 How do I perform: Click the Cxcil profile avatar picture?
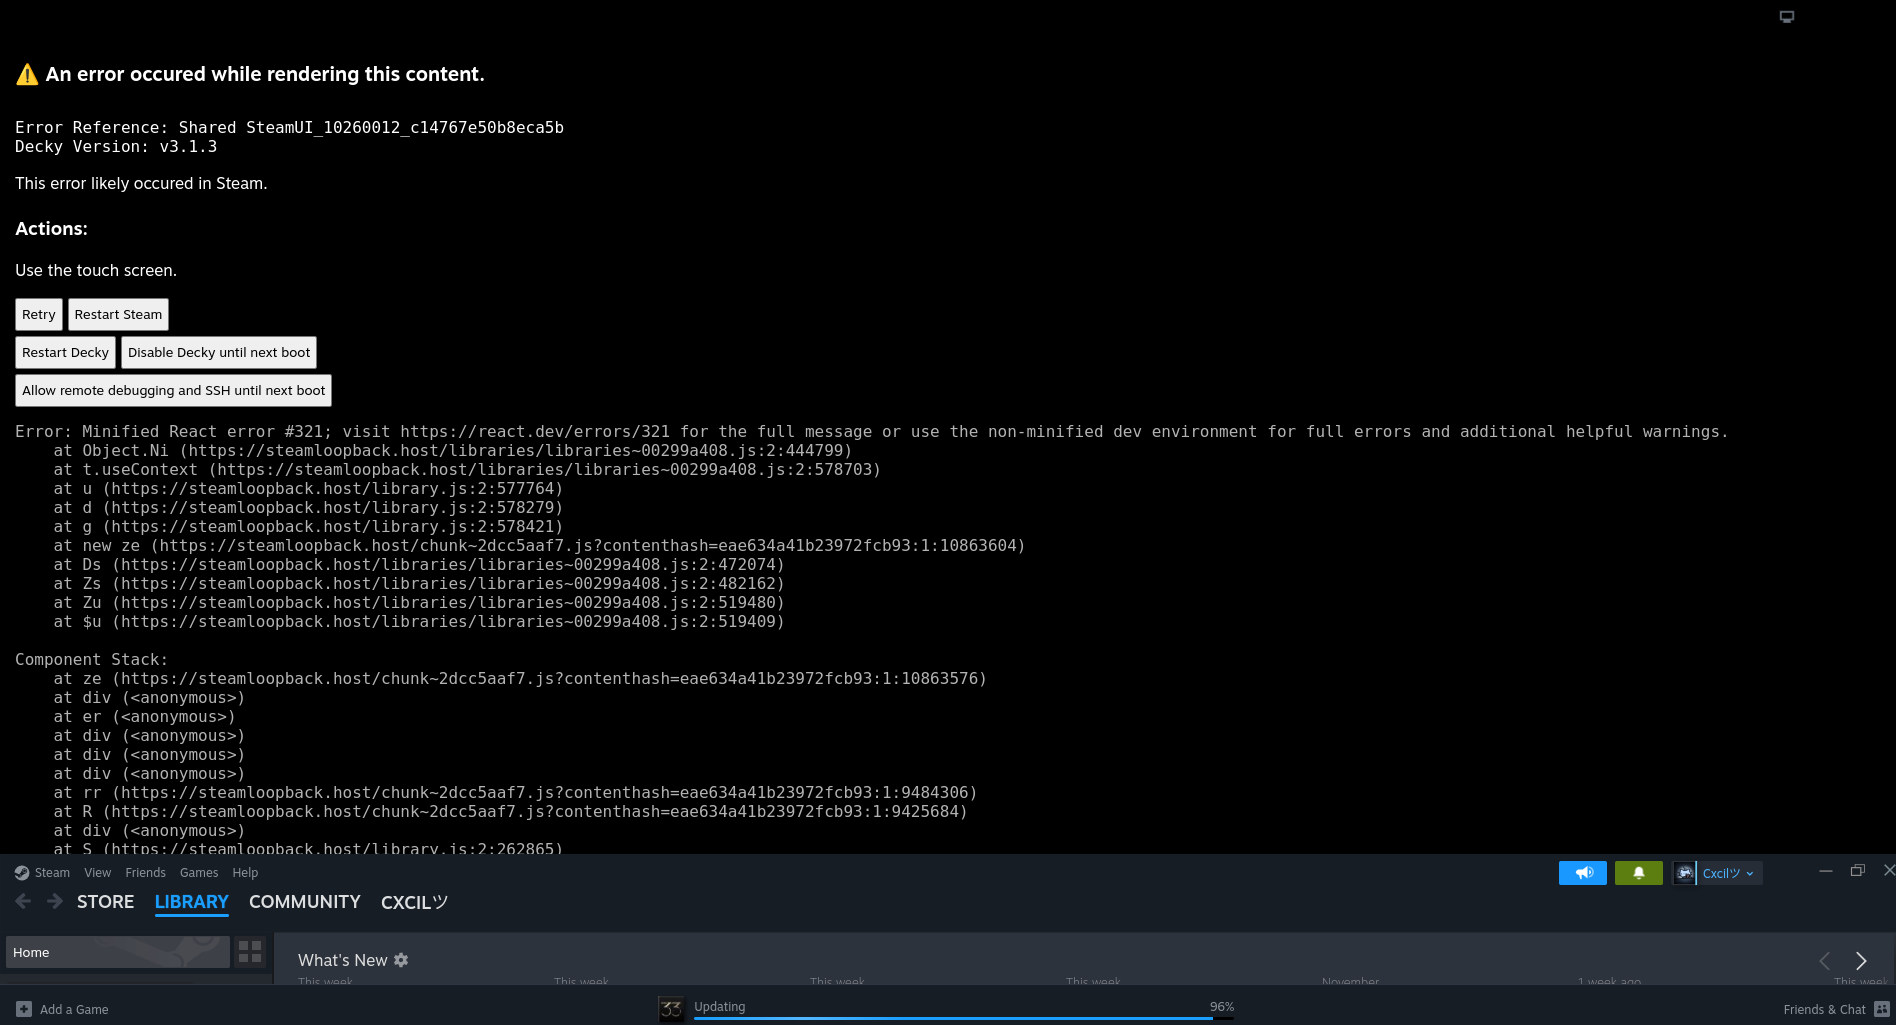1685,873
